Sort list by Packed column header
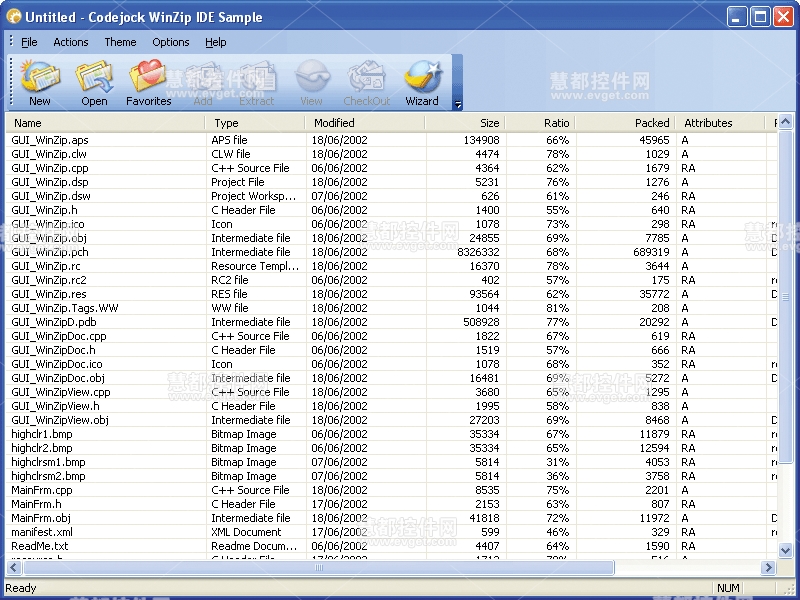800x600 pixels. click(626, 123)
